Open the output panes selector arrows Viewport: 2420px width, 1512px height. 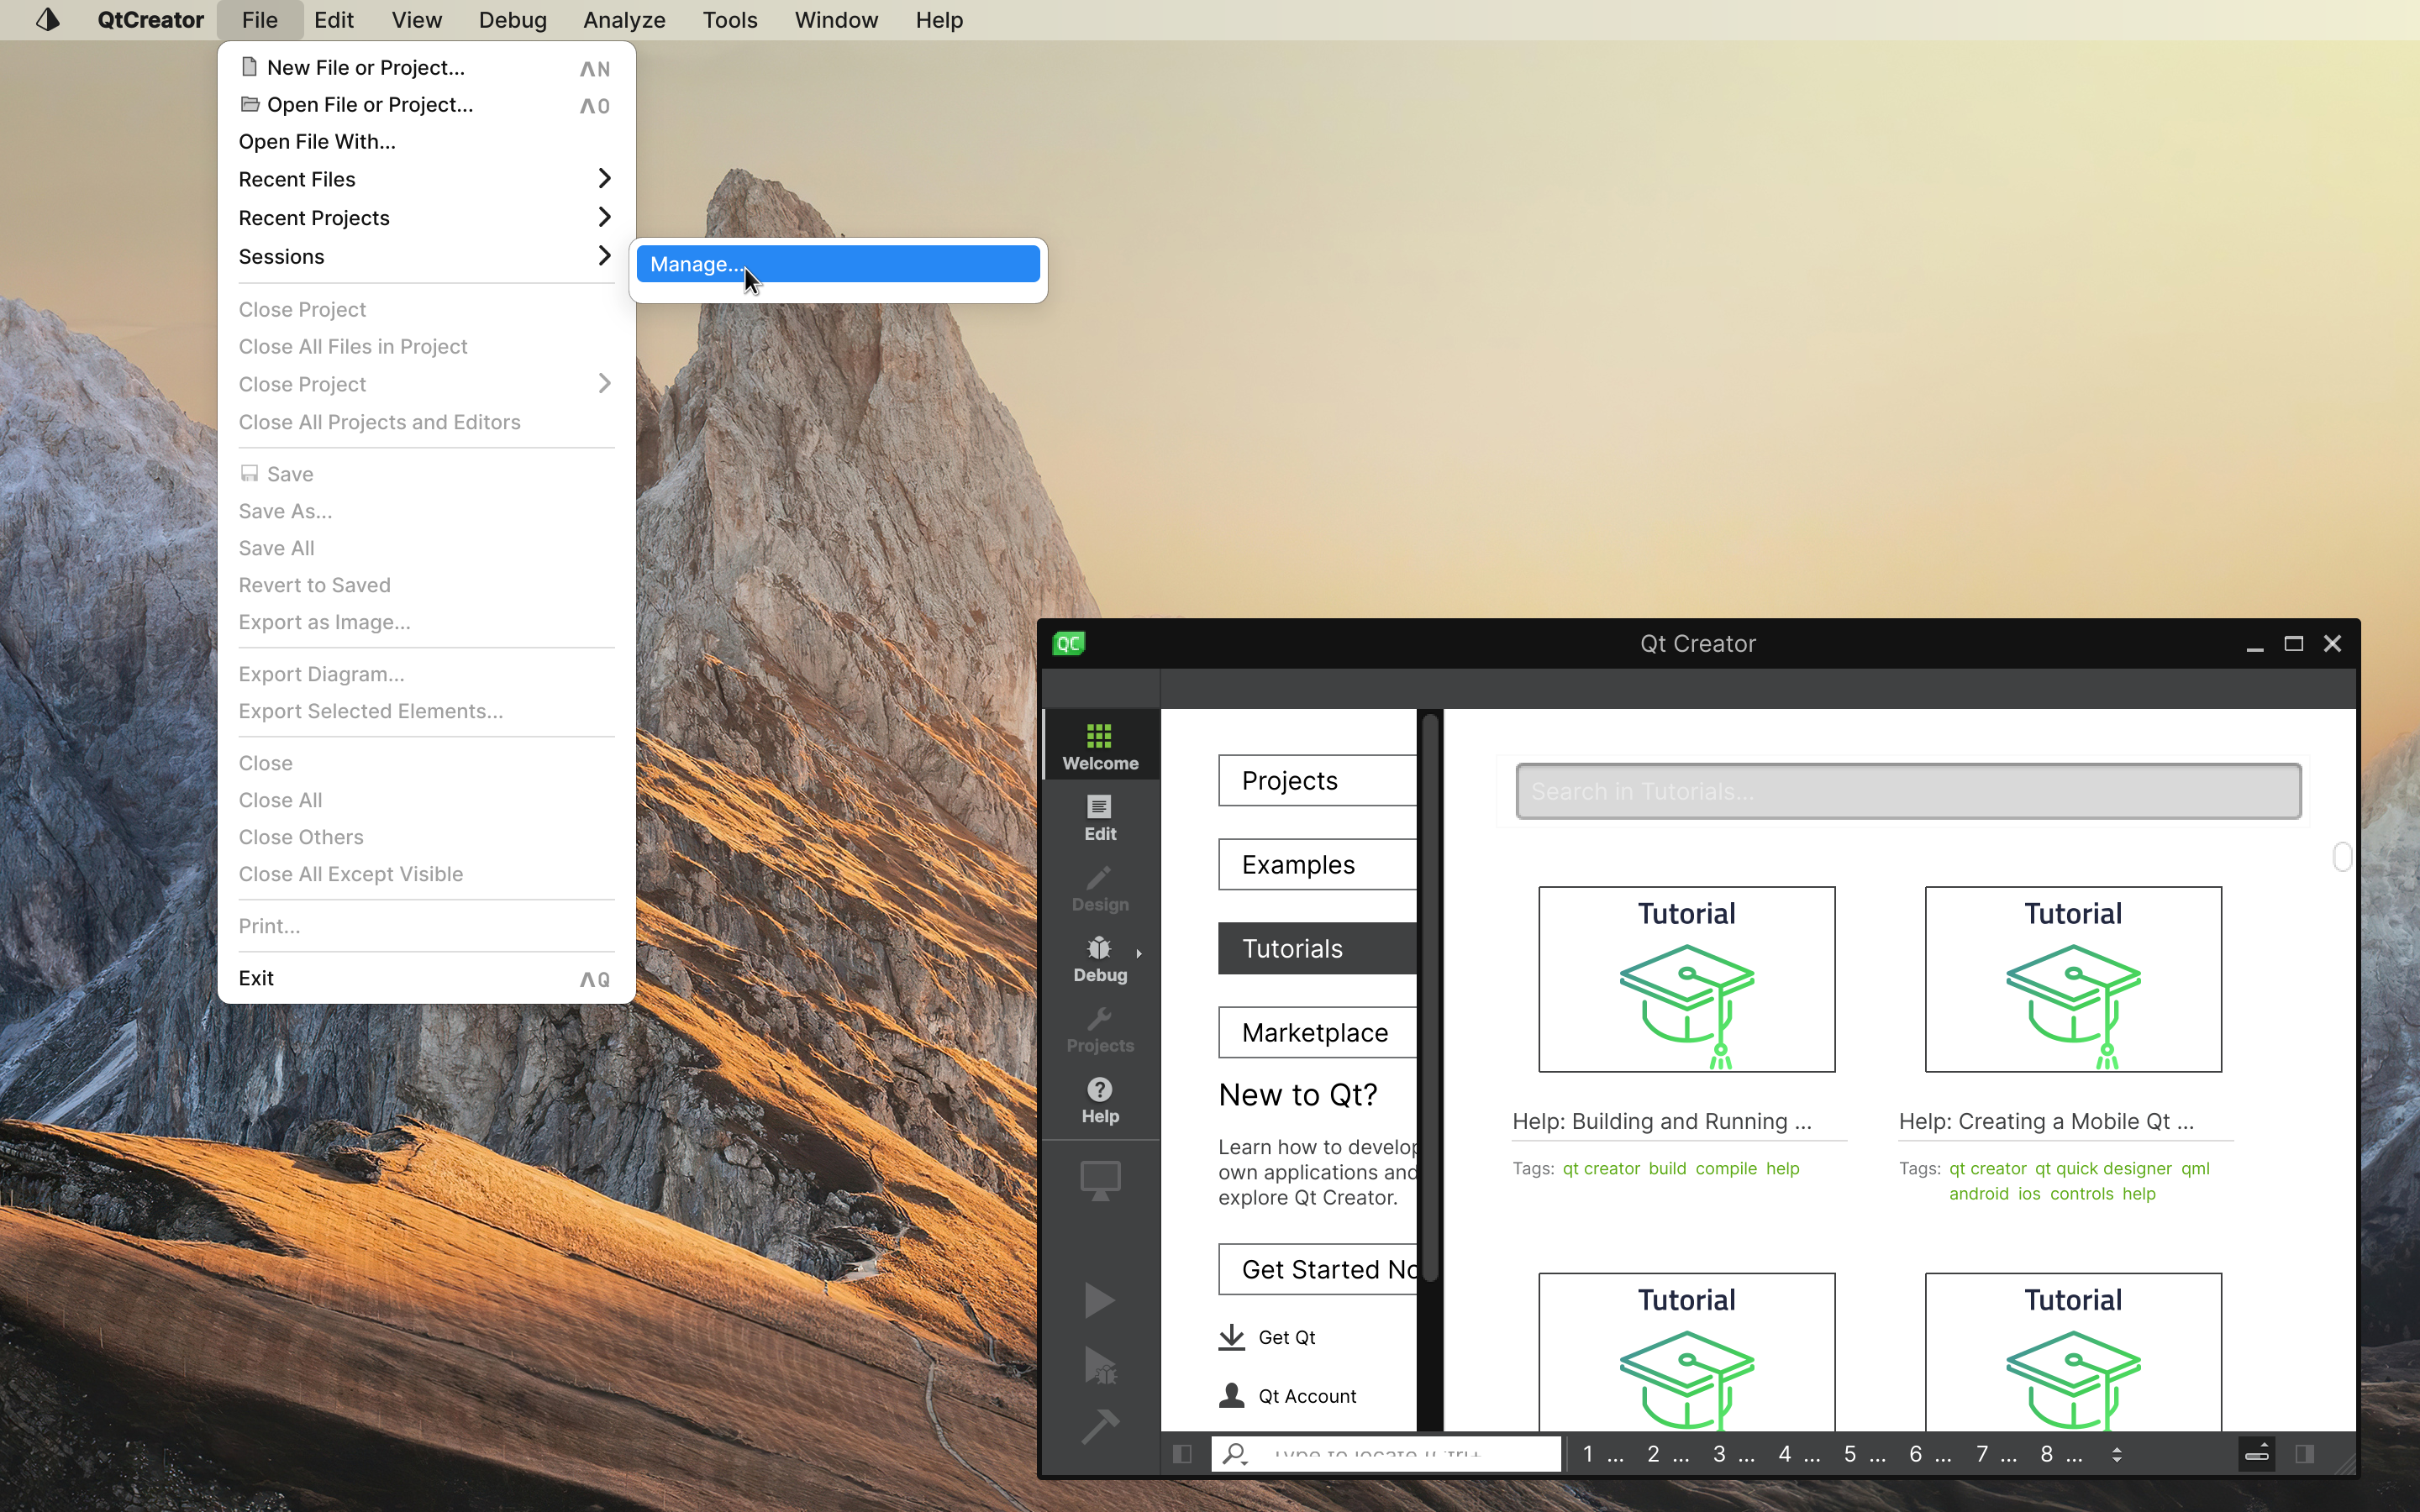click(2116, 1453)
